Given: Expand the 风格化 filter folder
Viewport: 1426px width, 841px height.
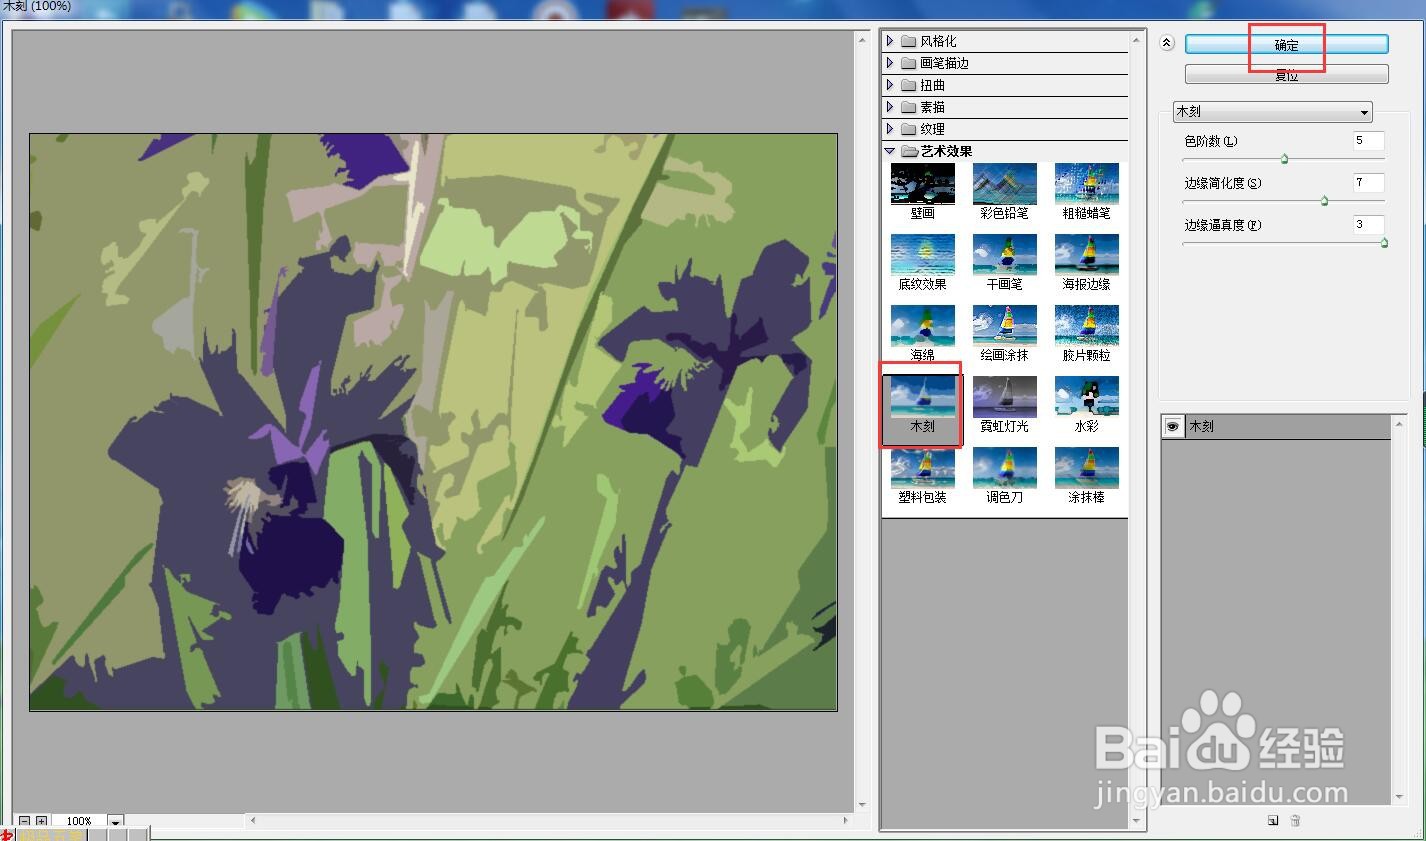Looking at the screenshot, I should click(x=890, y=41).
